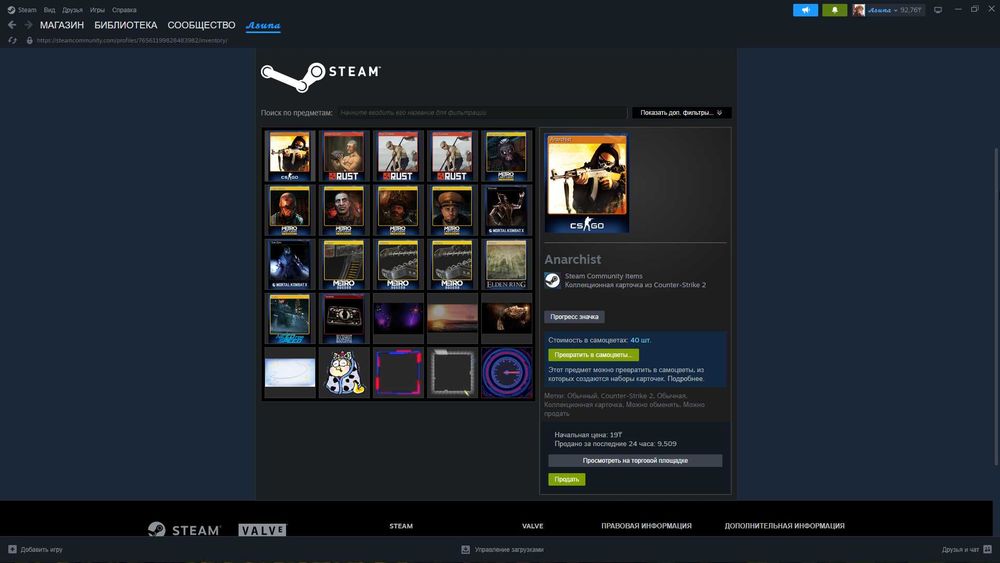Open the Steam menu in the title bar

click(27, 10)
